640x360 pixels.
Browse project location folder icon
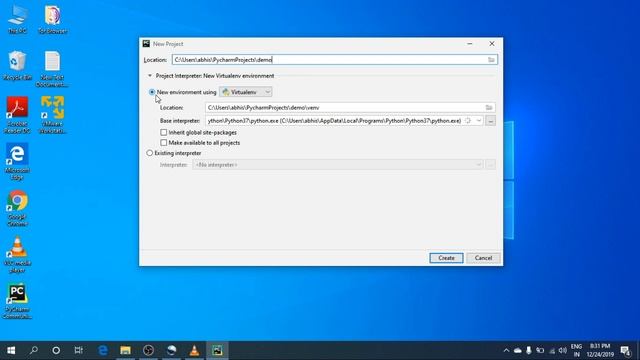[491, 60]
